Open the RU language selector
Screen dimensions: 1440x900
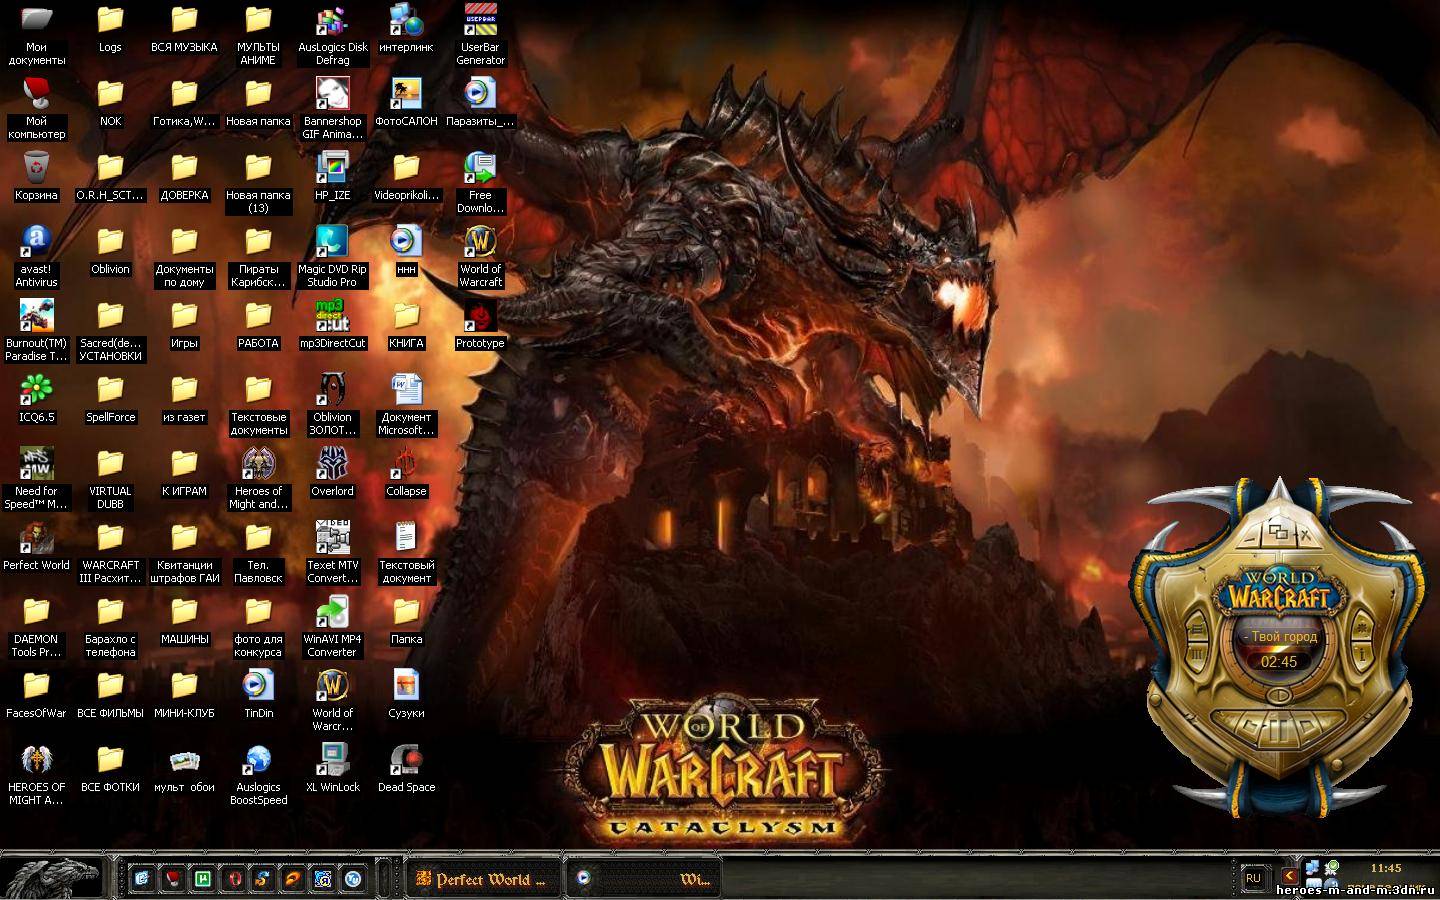tap(1253, 878)
